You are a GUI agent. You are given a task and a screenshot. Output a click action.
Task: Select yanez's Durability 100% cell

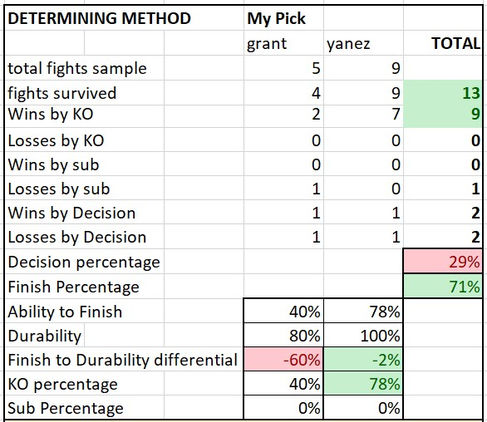363,335
